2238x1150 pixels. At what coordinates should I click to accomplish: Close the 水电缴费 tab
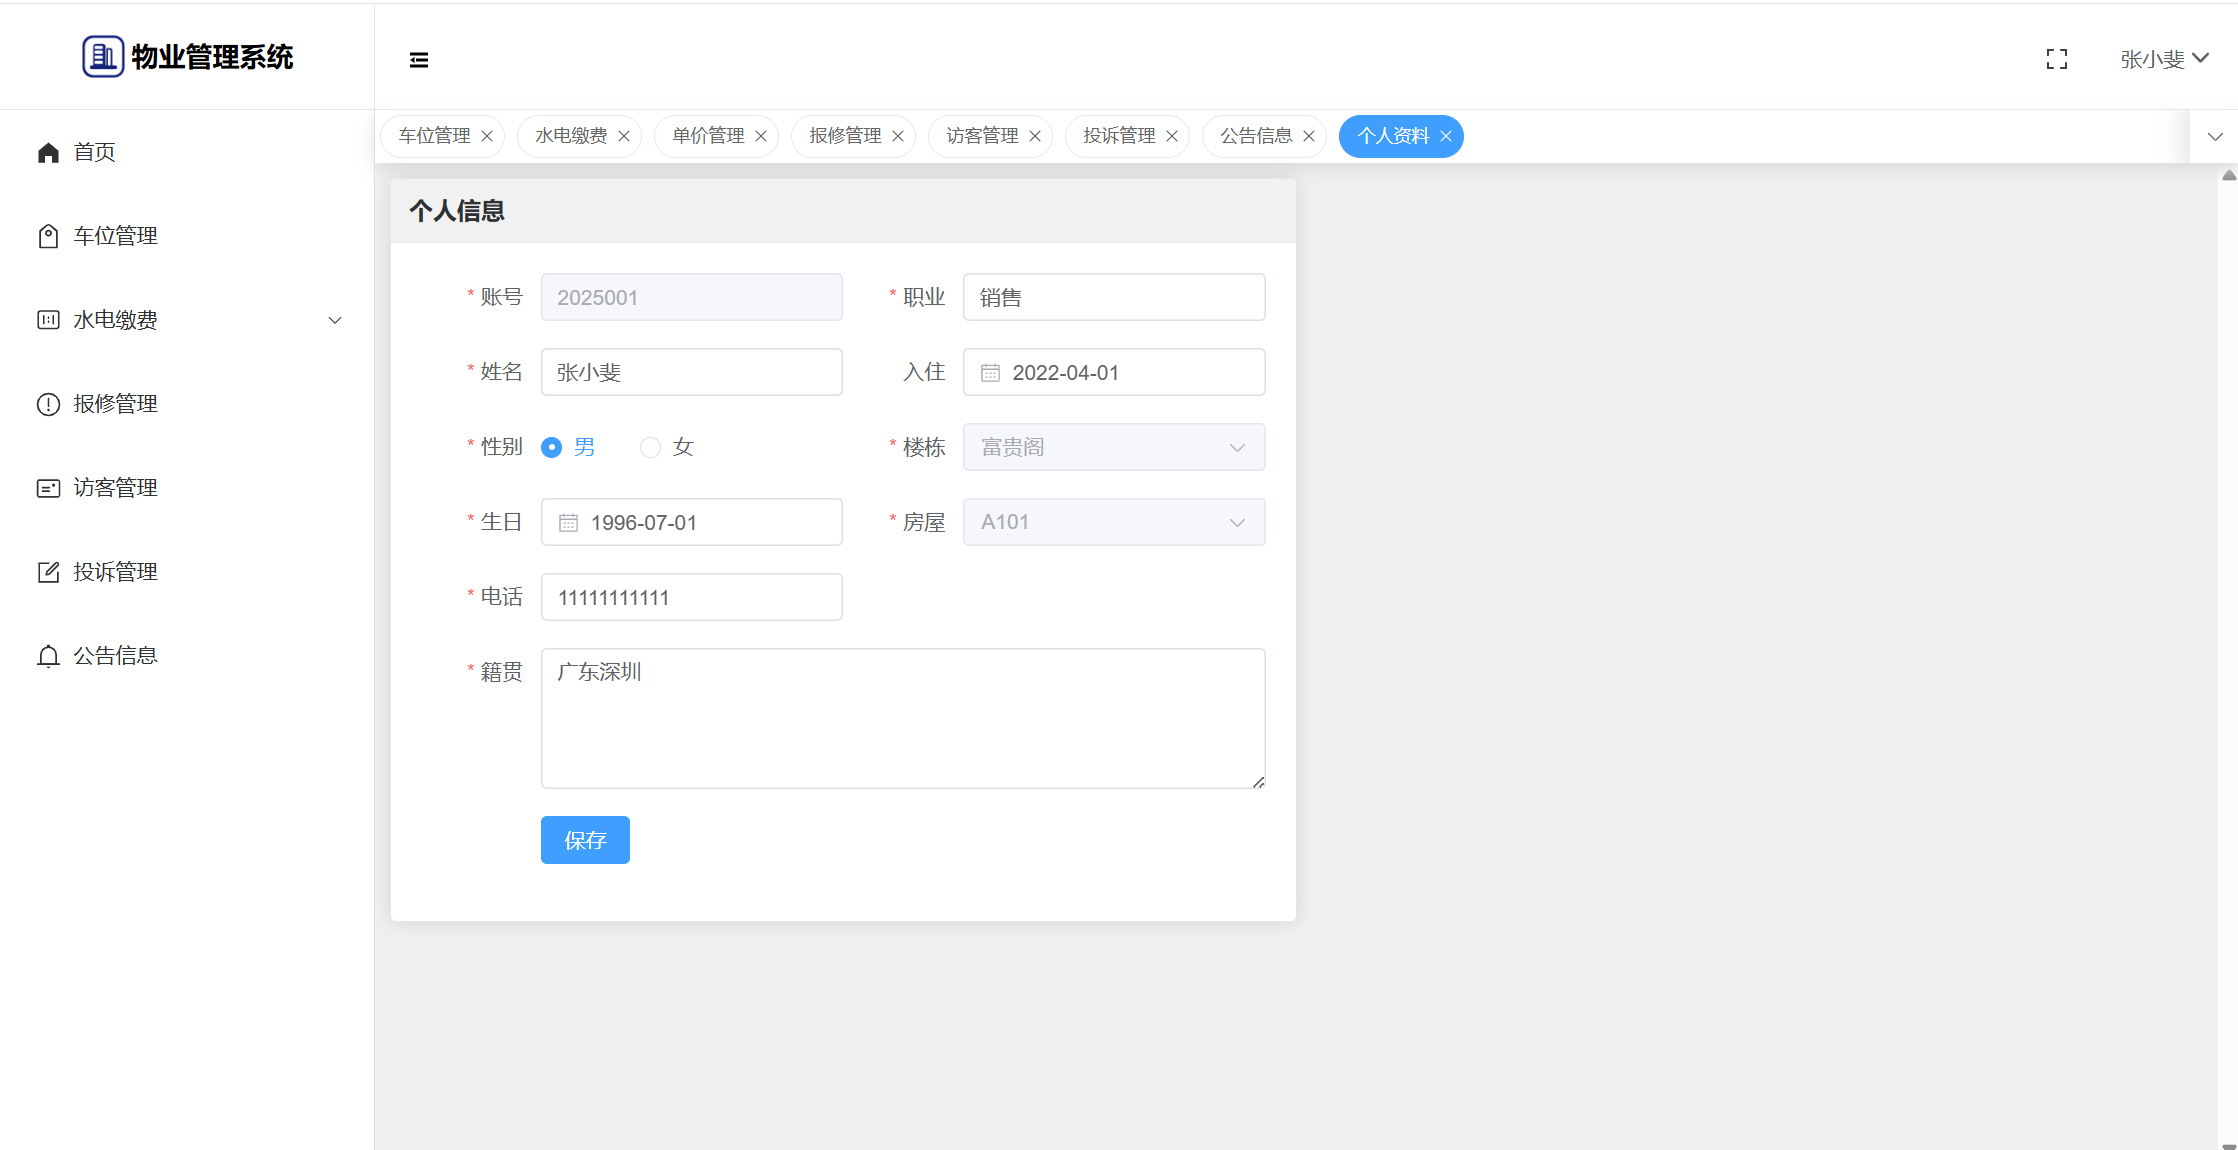(x=624, y=136)
